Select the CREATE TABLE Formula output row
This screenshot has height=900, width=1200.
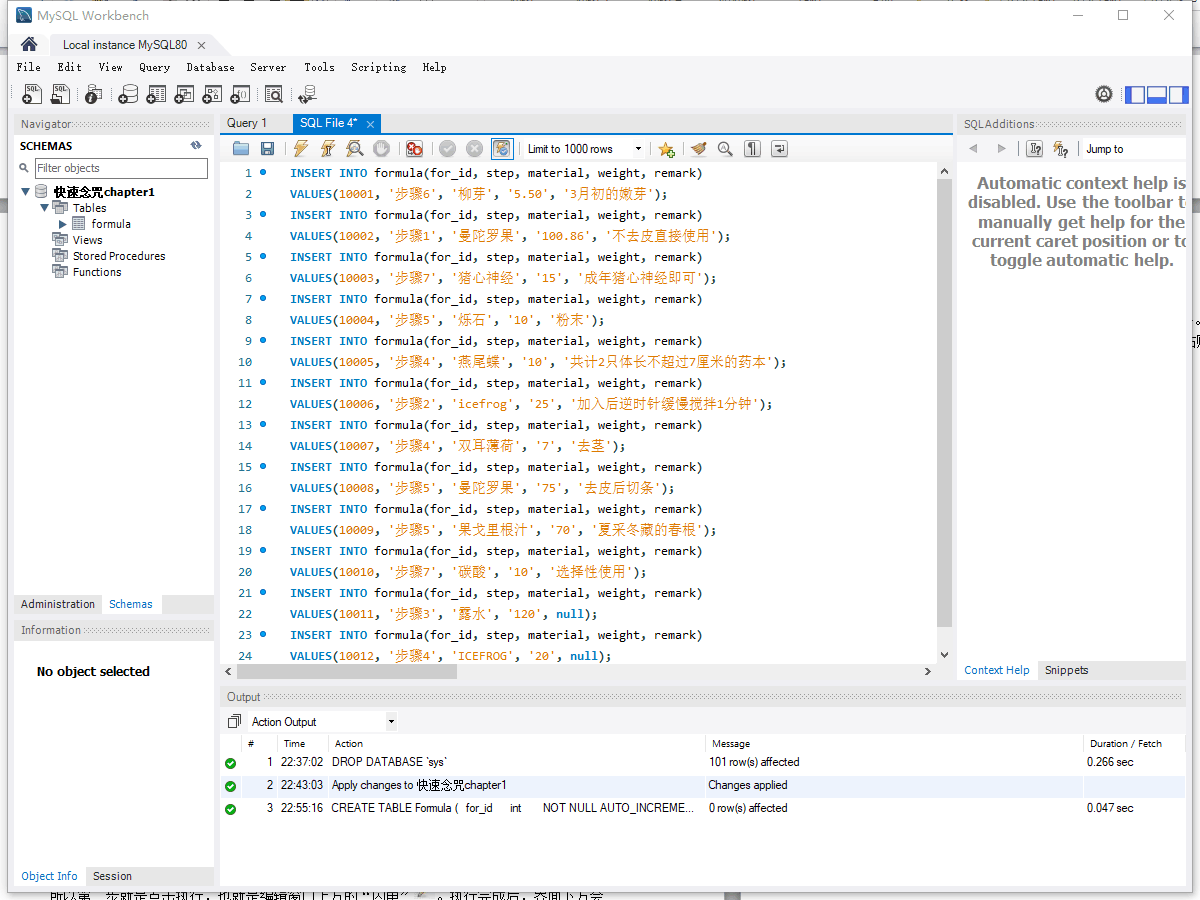(703, 808)
